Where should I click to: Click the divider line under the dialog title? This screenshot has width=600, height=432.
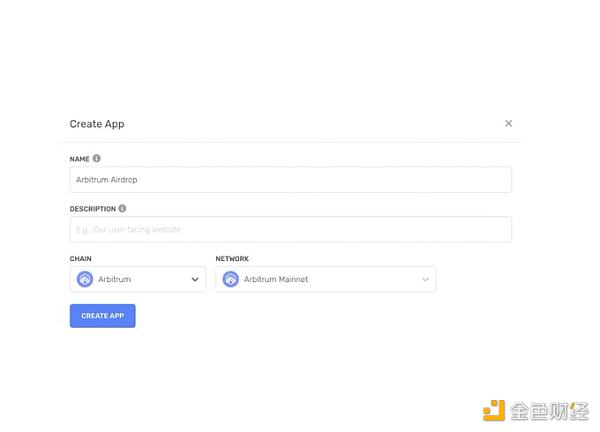(290, 142)
